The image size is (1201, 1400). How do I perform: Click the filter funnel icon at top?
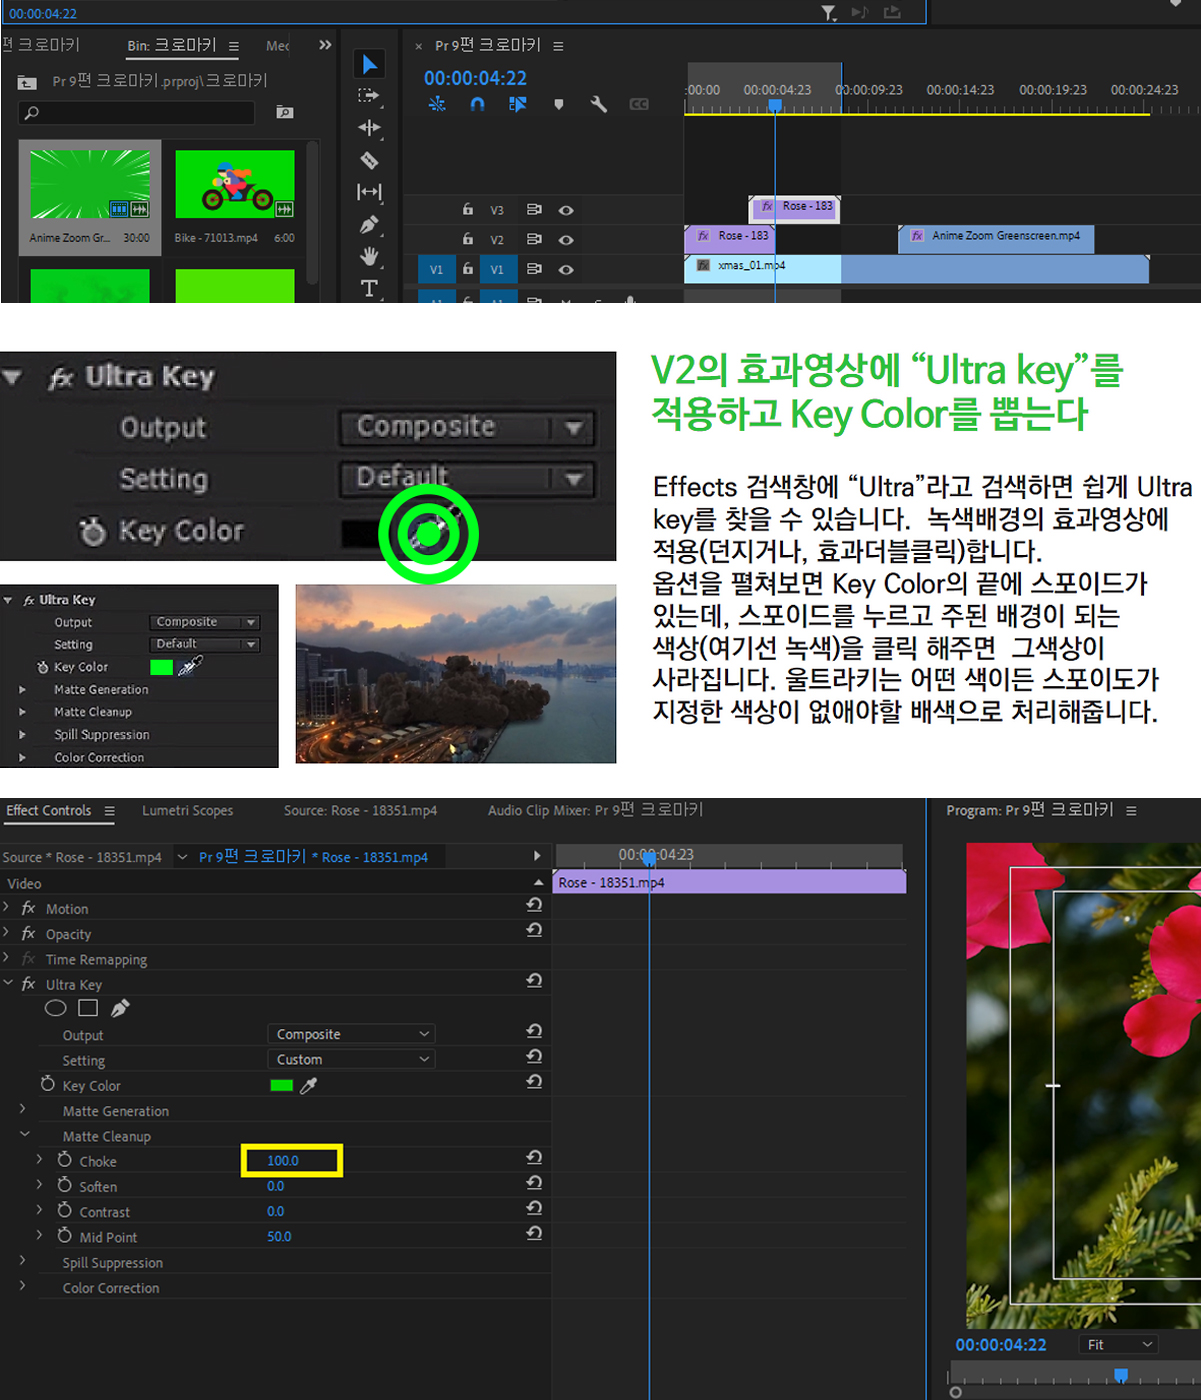coord(828,13)
